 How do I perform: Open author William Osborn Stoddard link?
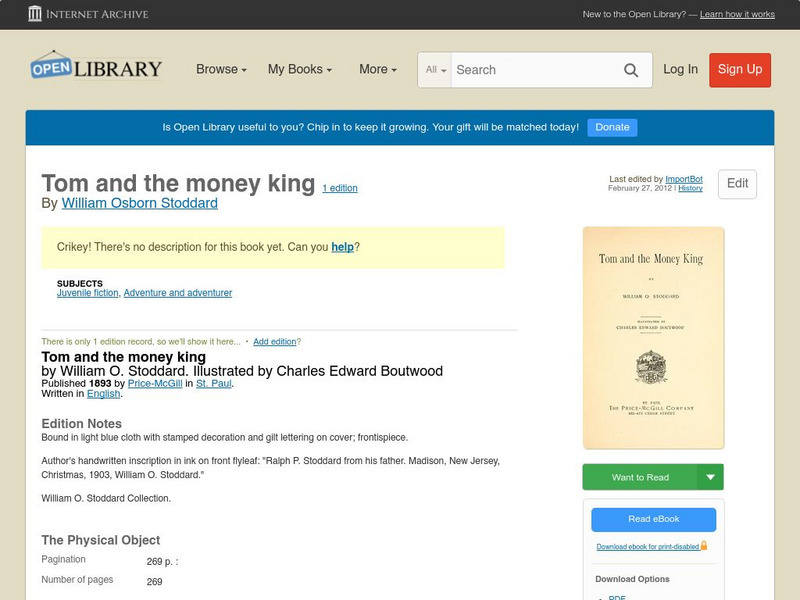pyautogui.click(x=139, y=203)
